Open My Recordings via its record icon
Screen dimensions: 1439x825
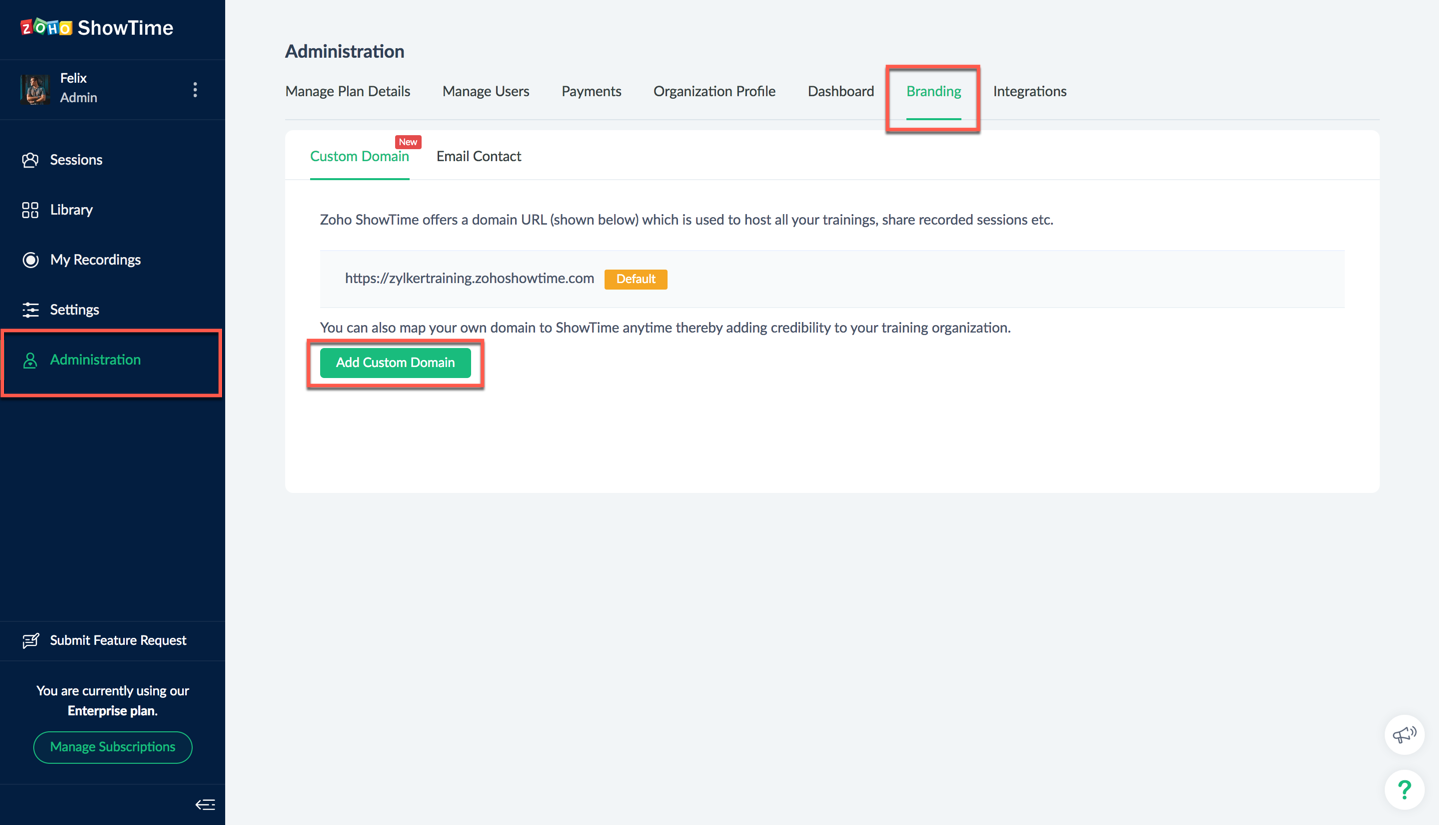click(x=30, y=260)
